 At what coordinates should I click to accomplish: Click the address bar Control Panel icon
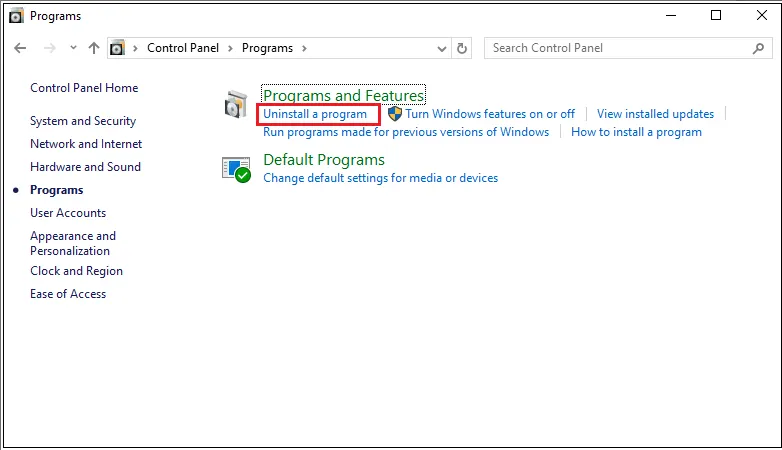[x=119, y=48]
